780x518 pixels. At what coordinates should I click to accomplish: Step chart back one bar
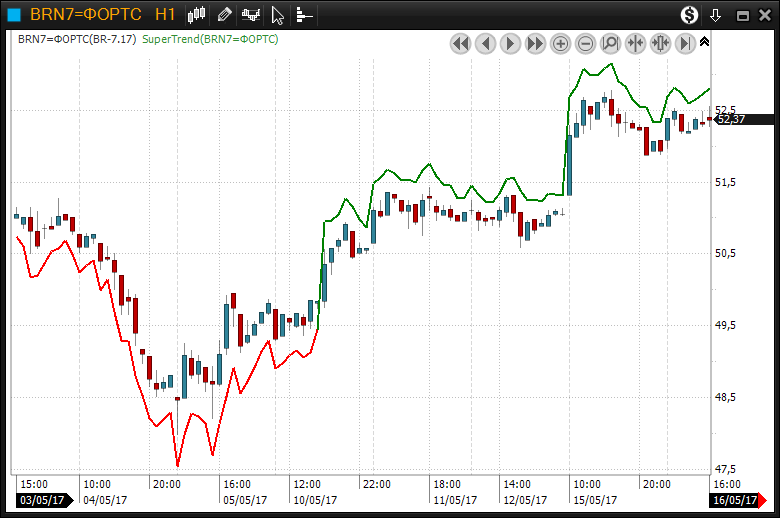pyautogui.click(x=485, y=43)
